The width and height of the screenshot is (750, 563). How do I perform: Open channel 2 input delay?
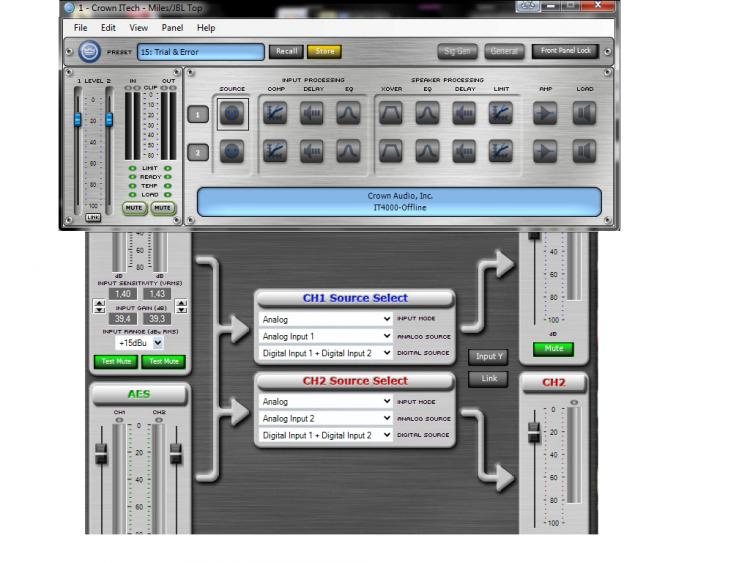coord(311,152)
